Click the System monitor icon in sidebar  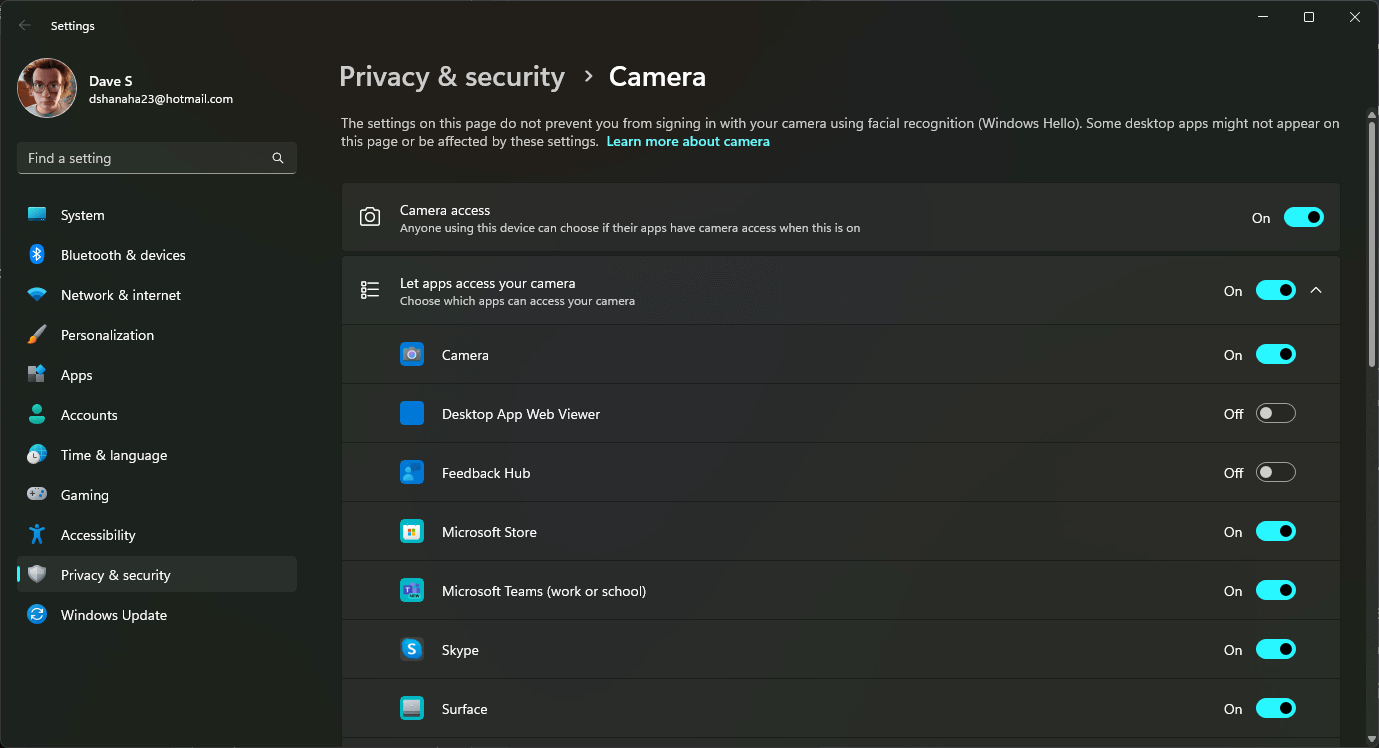point(37,215)
